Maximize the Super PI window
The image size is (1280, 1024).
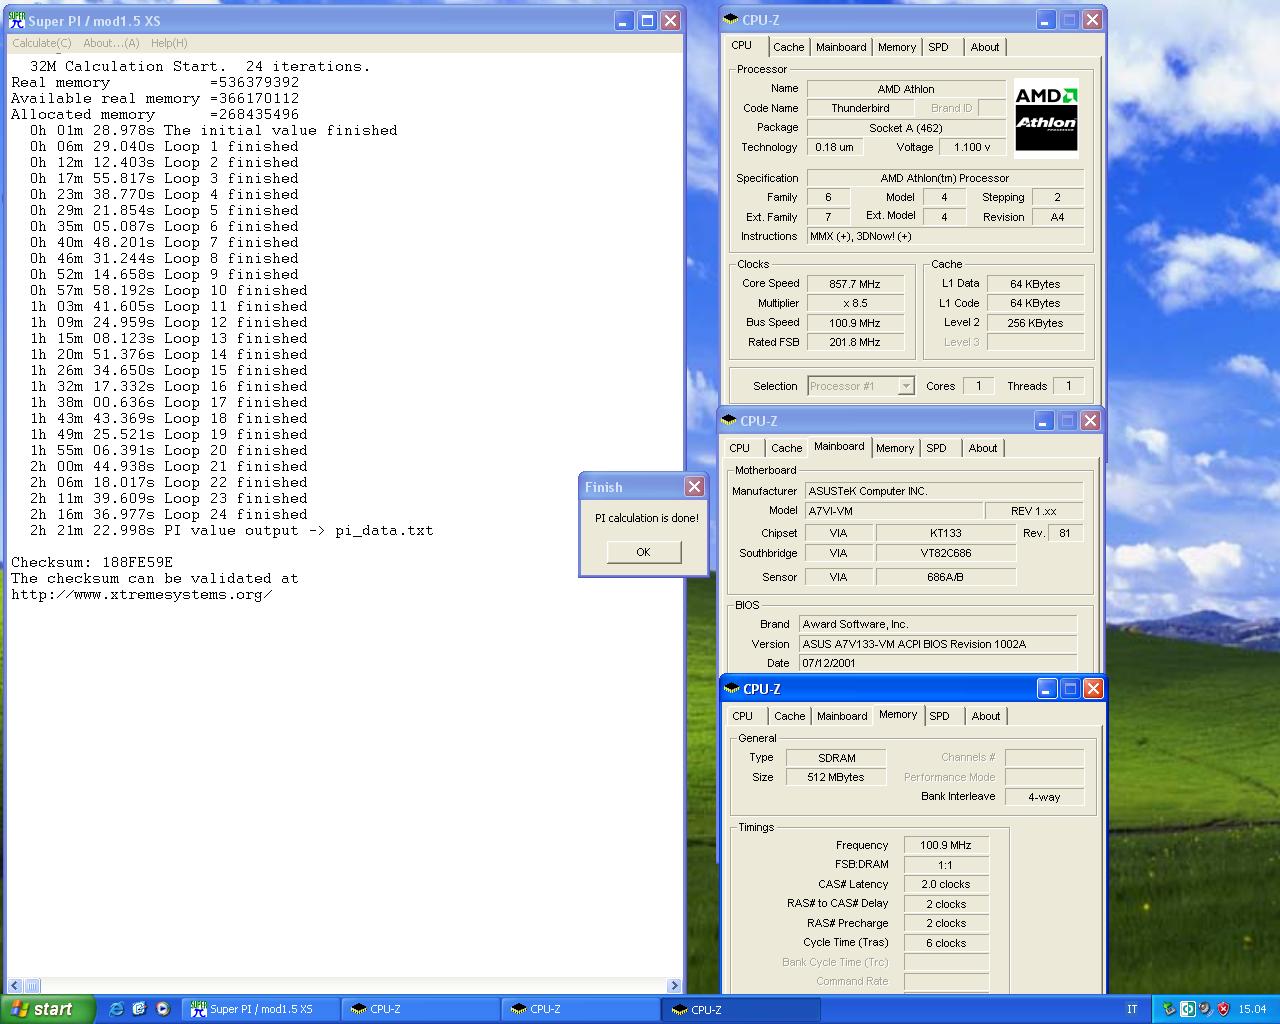tap(647, 20)
